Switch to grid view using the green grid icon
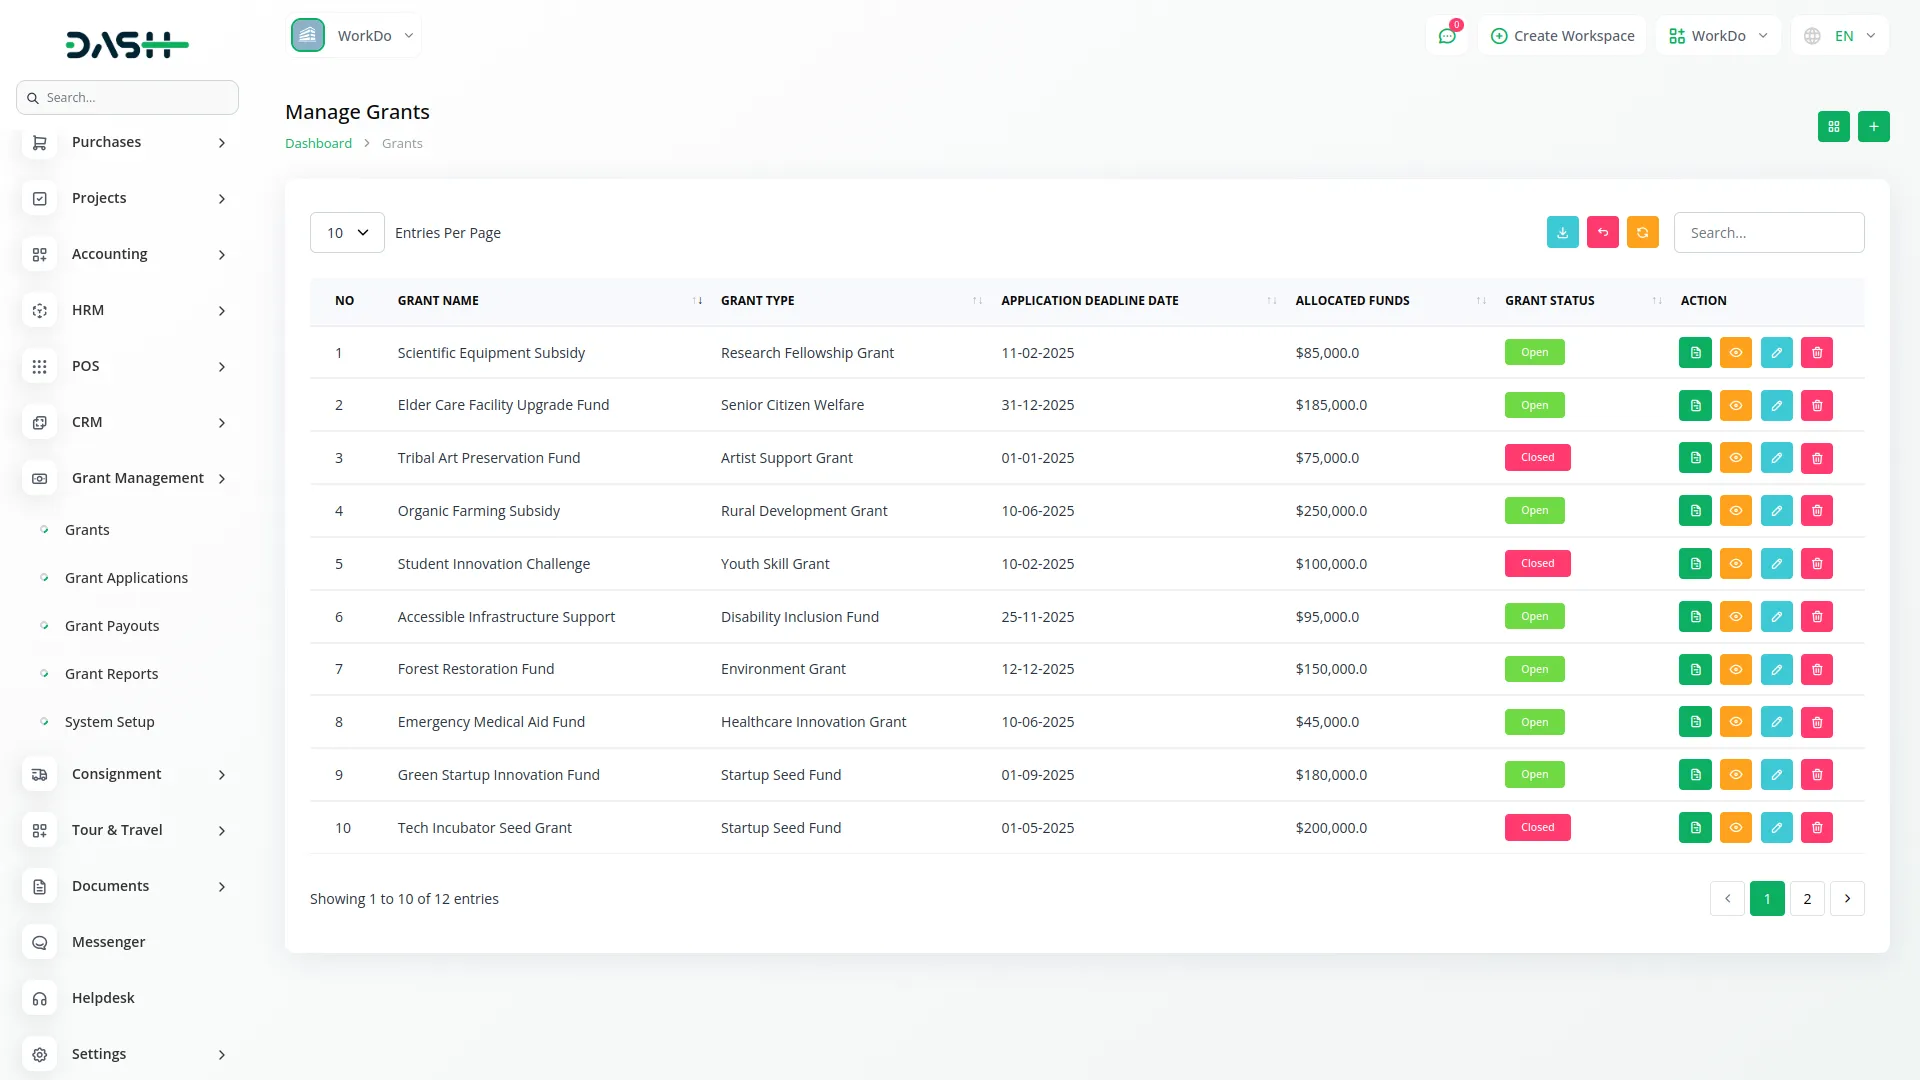Viewport: 1920px width, 1080px height. 1833,126
